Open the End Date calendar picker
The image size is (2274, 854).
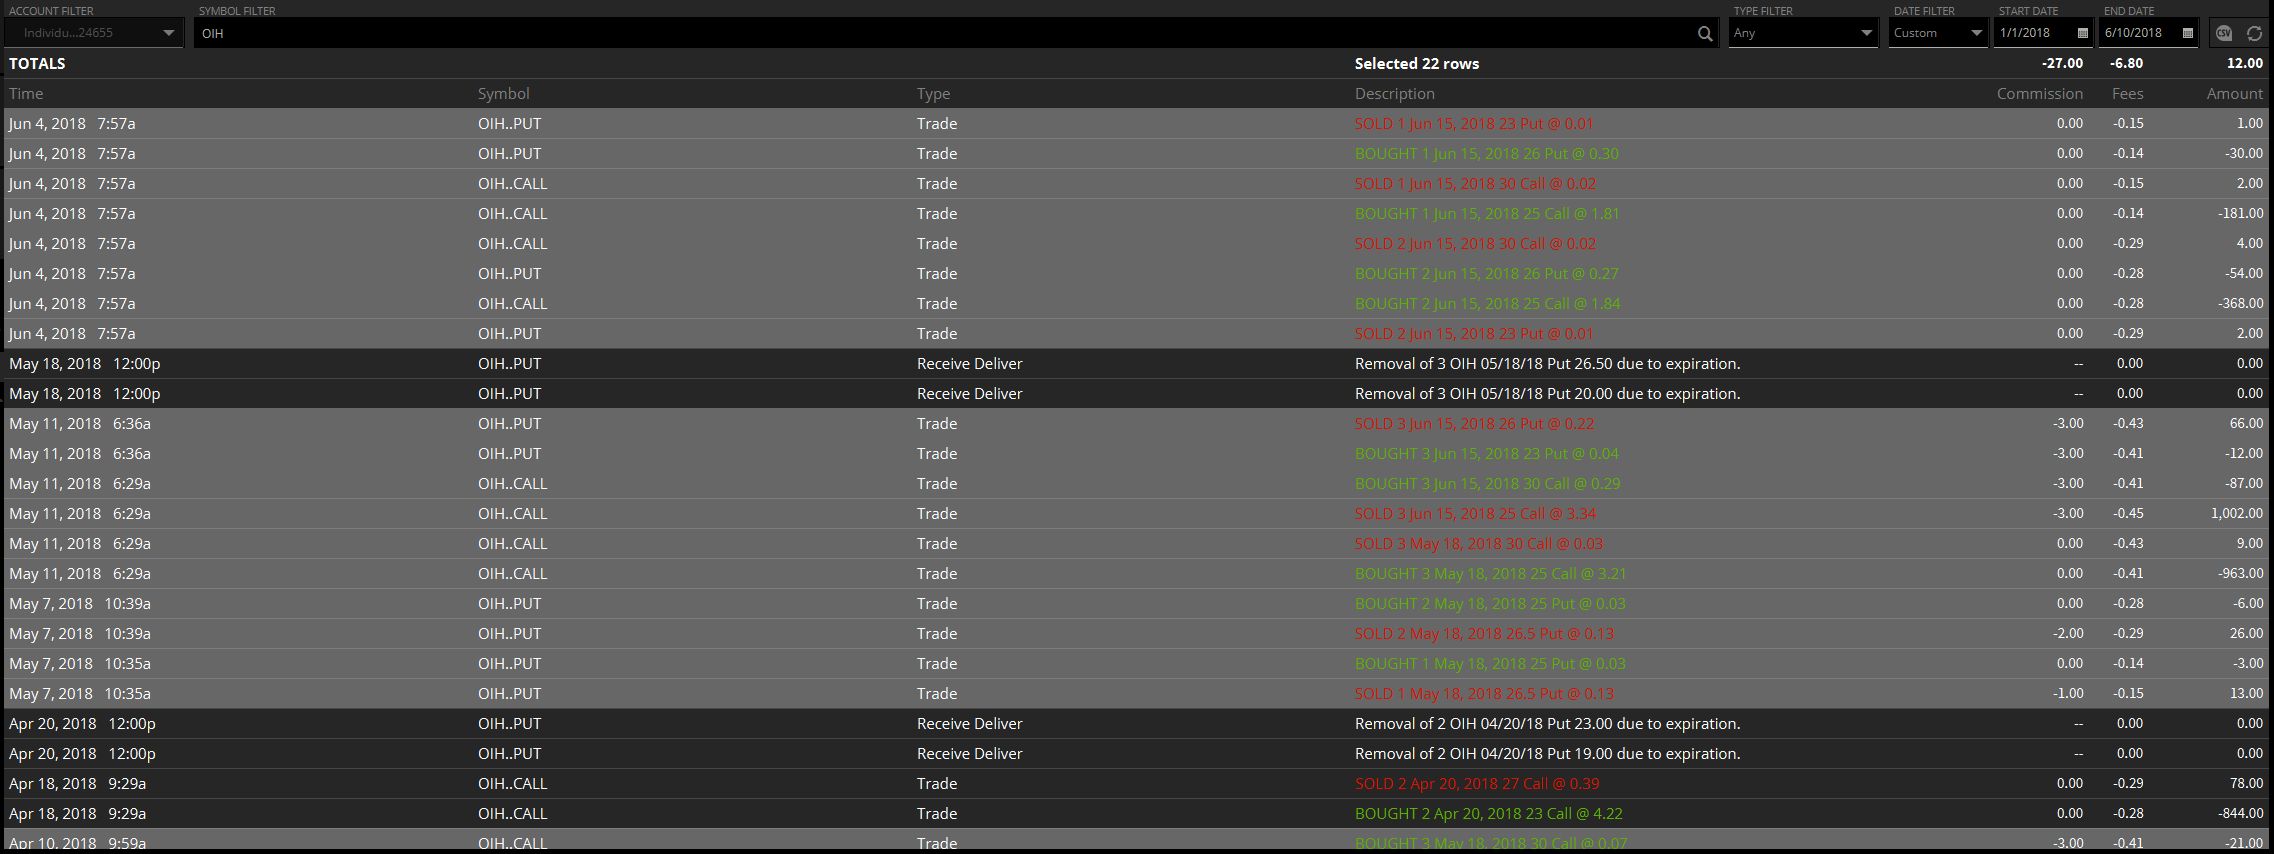pos(2188,33)
